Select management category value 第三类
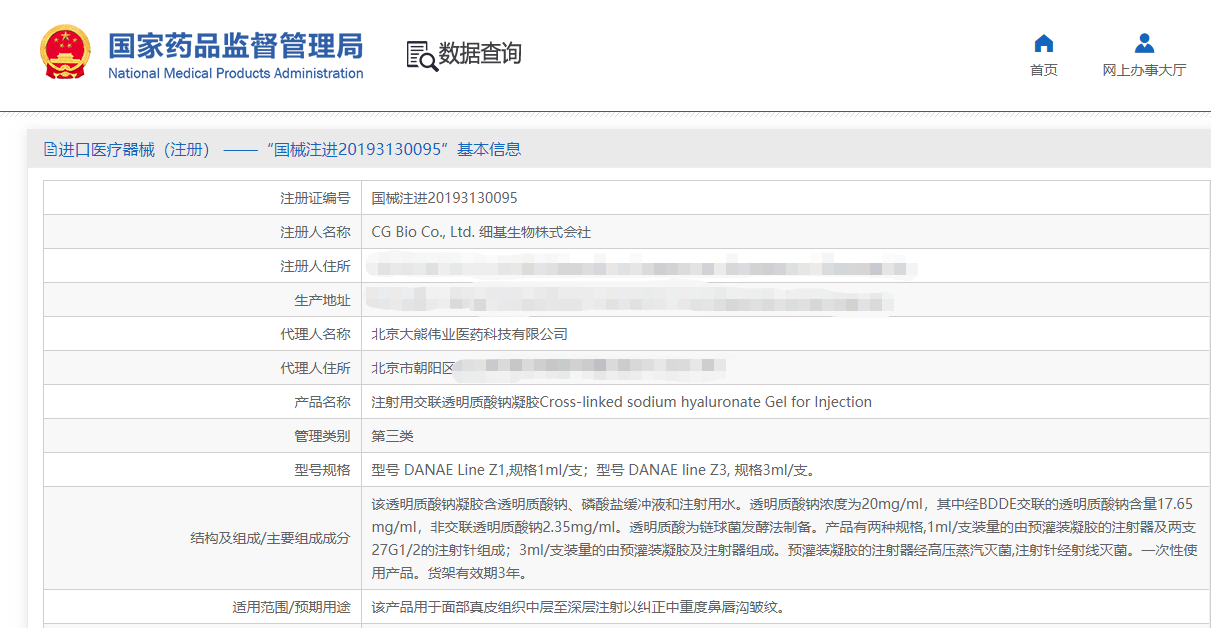The image size is (1211, 628). pyautogui.click(x=393, y=436)
